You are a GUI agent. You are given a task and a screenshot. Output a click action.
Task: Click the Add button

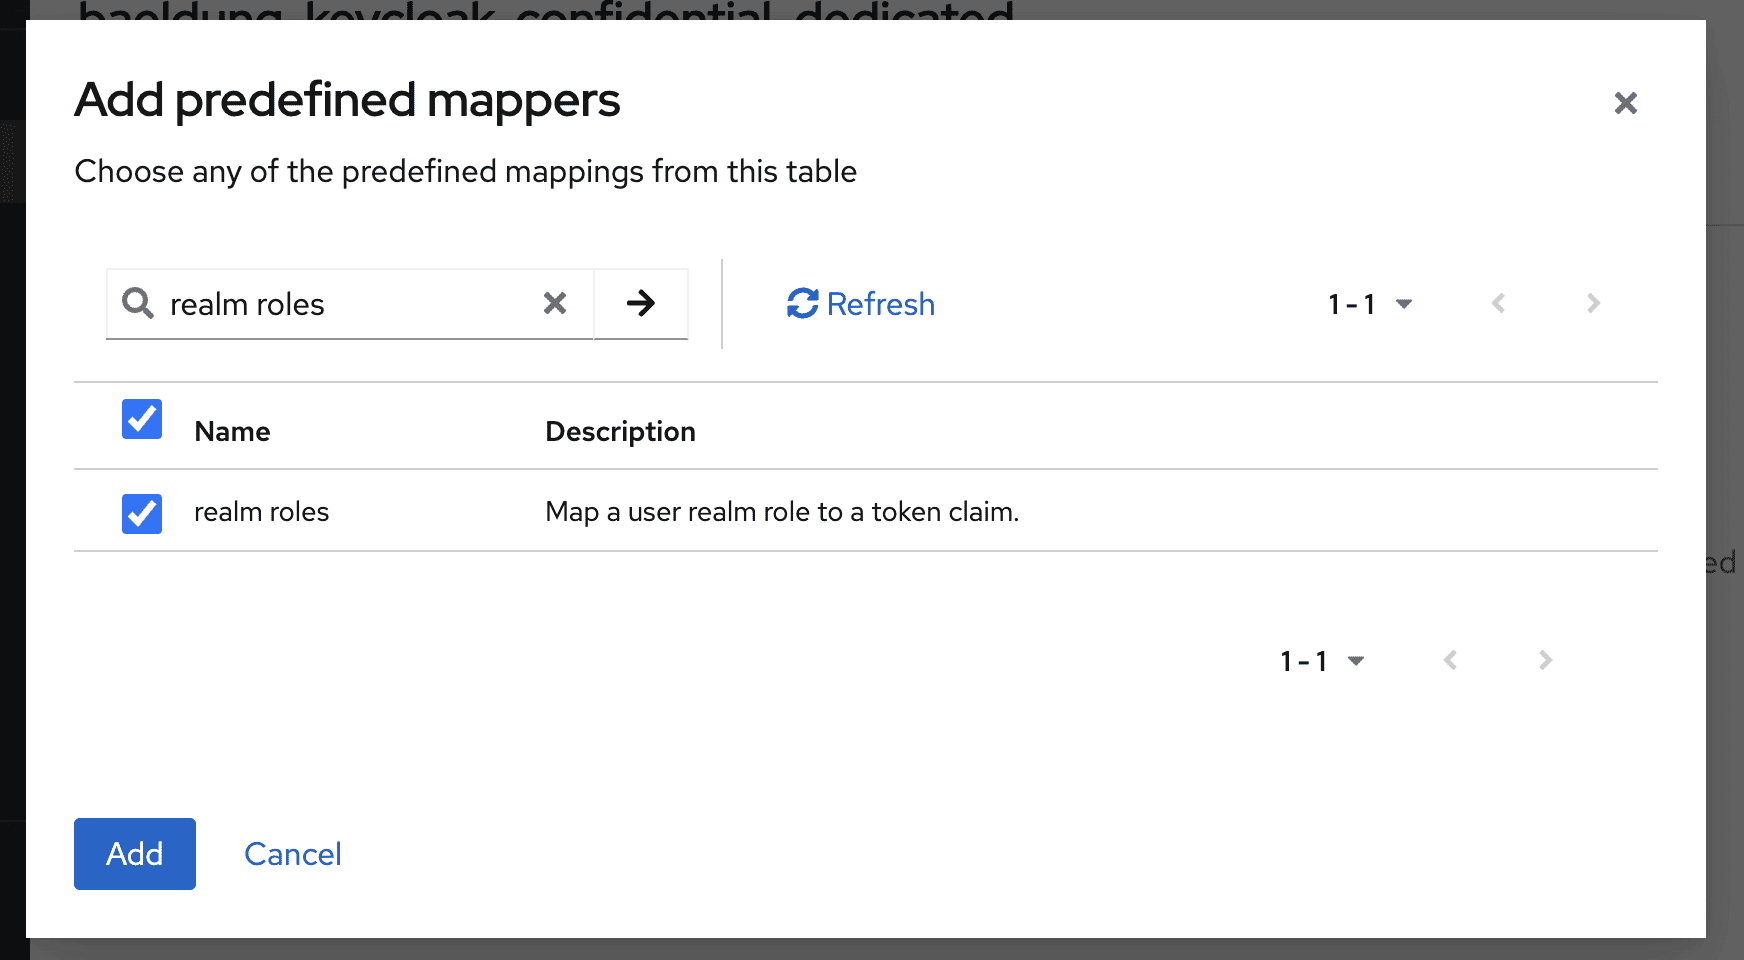[x=135, y=854]
